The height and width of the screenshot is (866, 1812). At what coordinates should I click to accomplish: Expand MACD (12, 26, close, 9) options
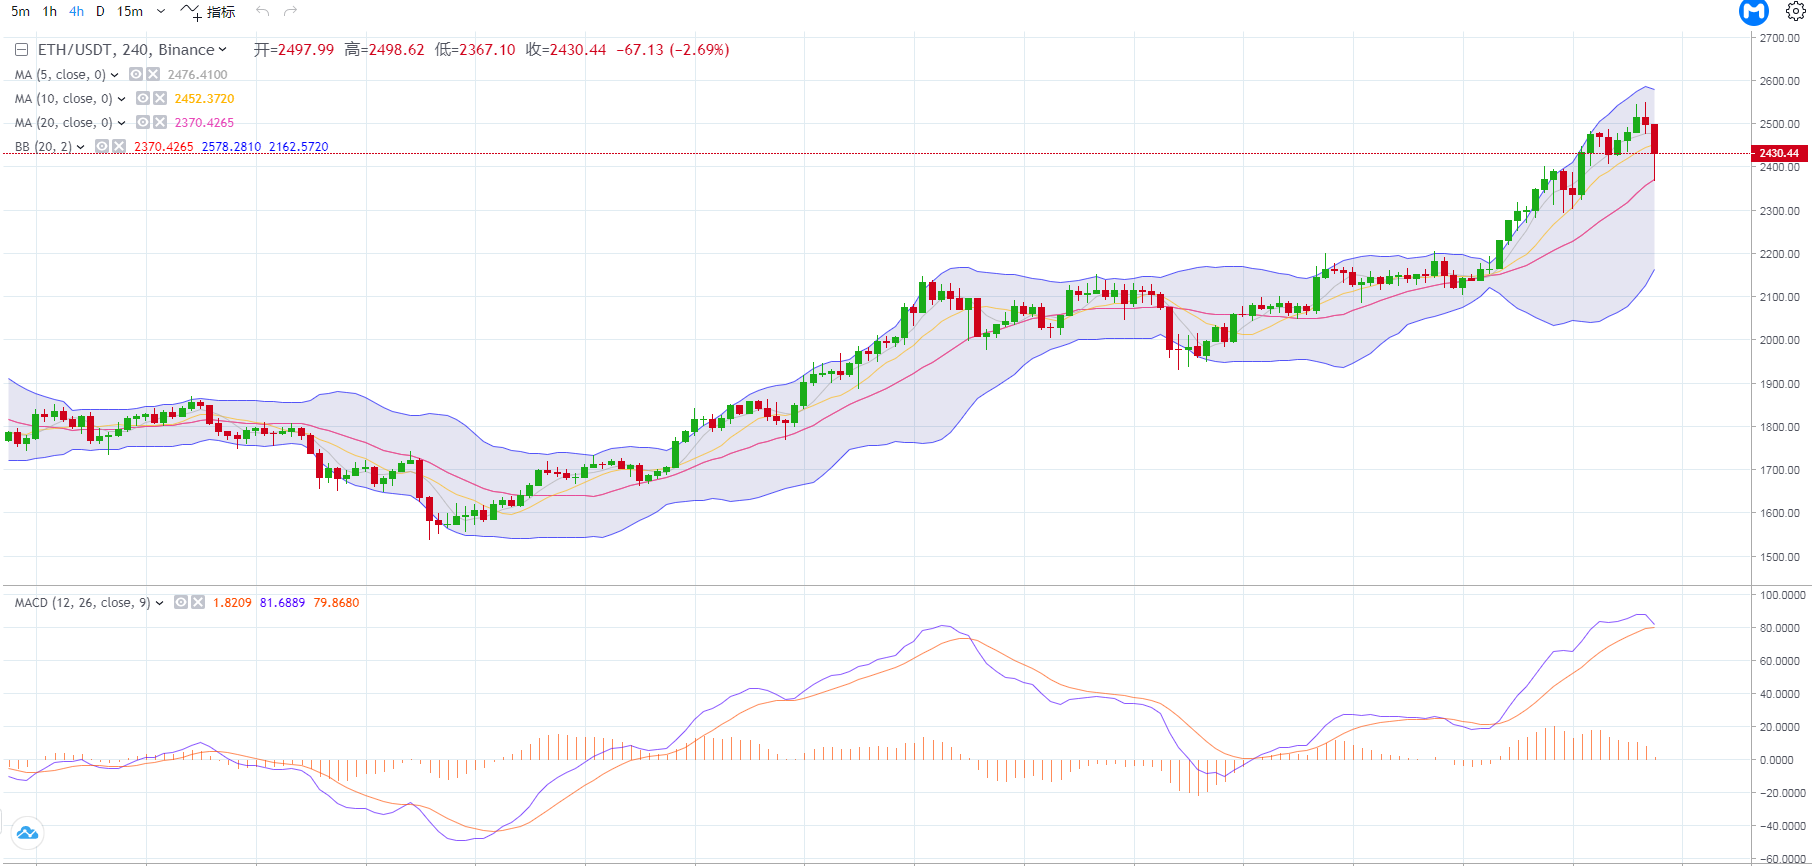[160, 603]
